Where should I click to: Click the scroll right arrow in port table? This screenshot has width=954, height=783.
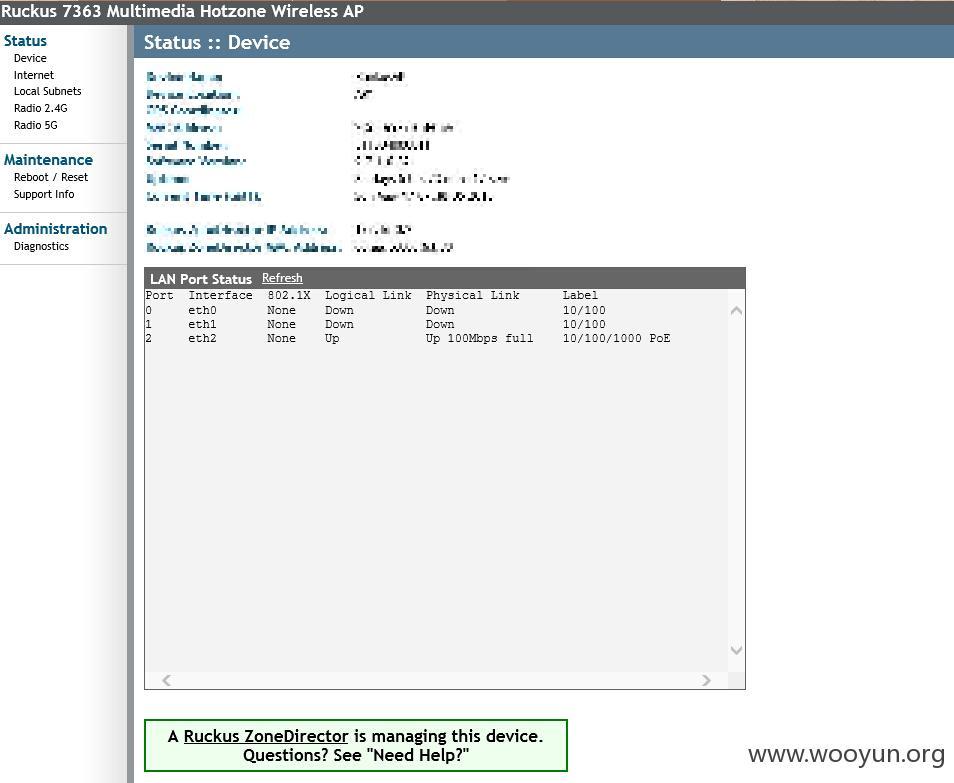pos(706,680)
